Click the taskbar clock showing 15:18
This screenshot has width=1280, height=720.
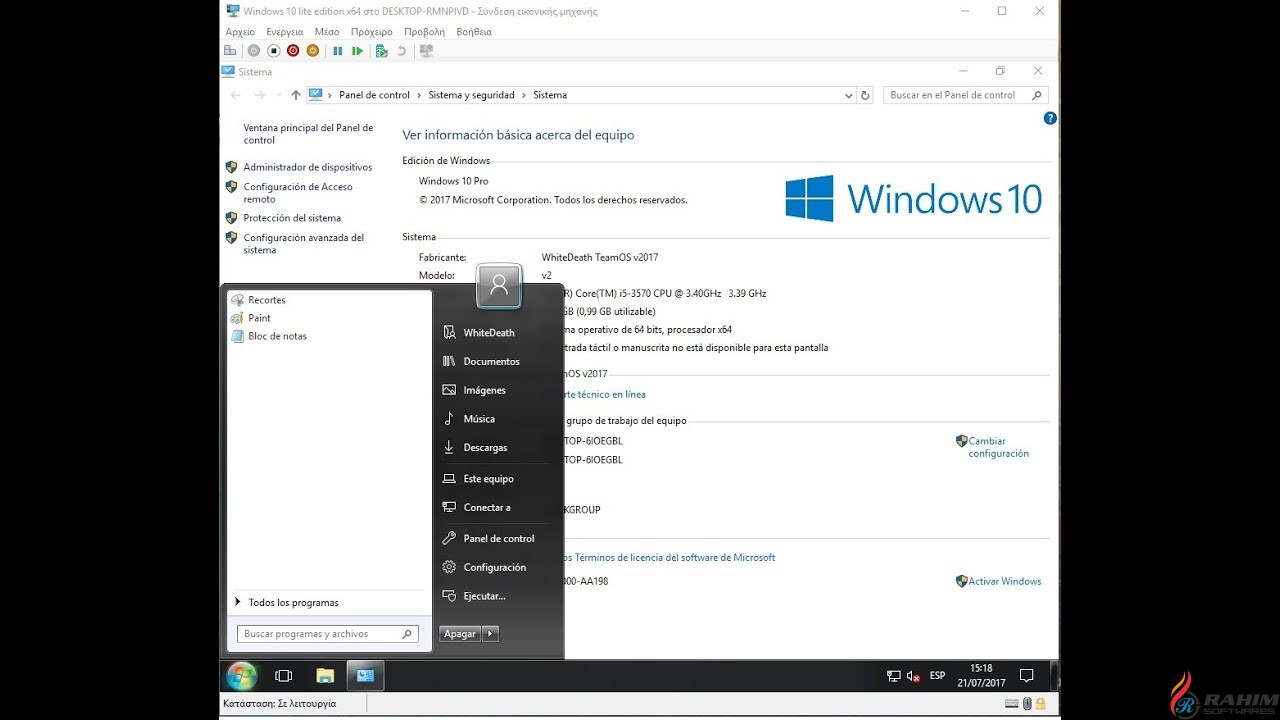tap(982, 676)
